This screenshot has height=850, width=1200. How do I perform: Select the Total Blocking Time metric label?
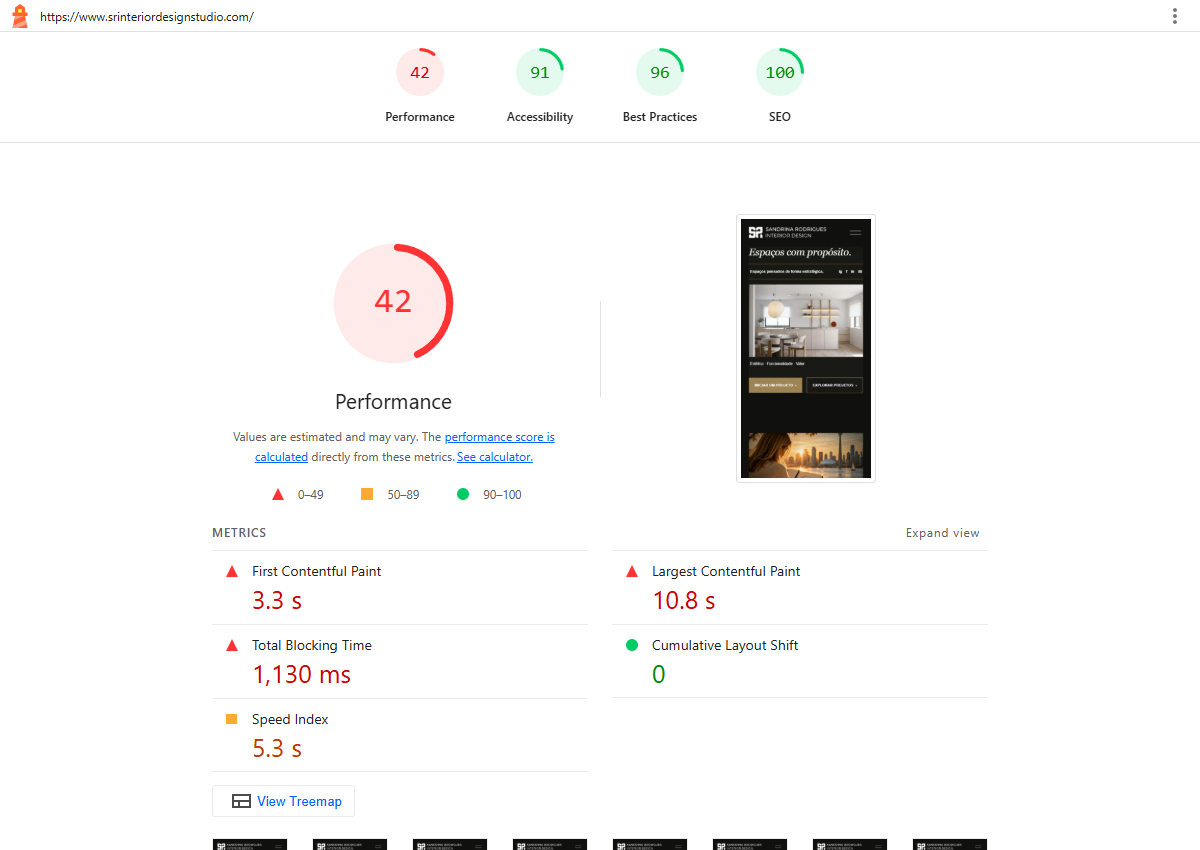point(312,645)
